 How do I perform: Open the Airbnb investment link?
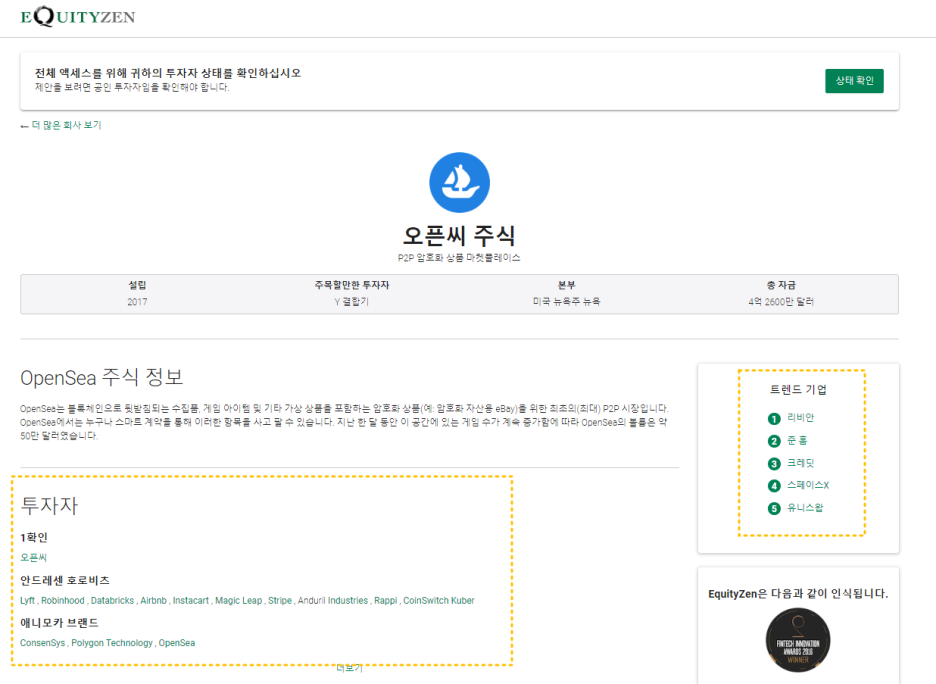click(x=153, y=600)
